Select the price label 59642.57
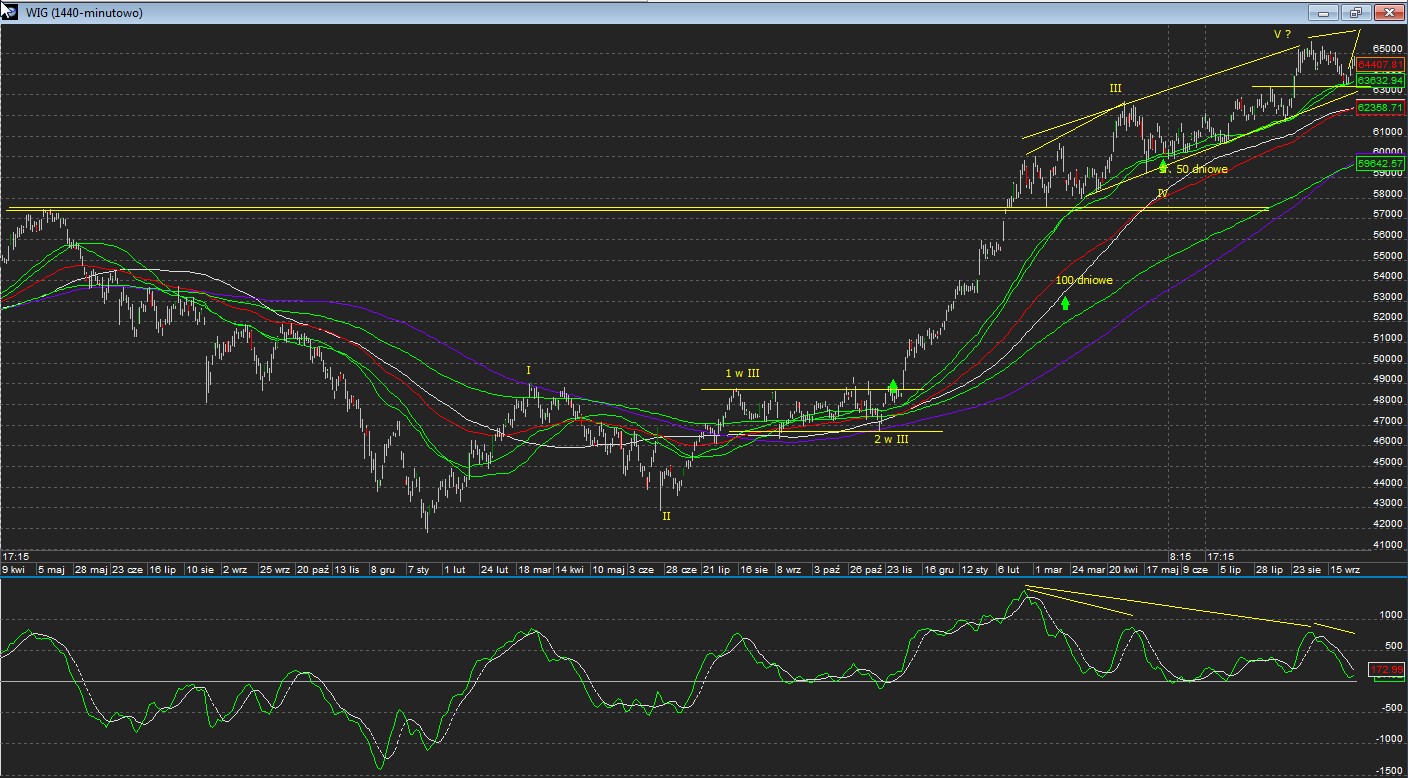The image size is (1408, 778). 1381,163
